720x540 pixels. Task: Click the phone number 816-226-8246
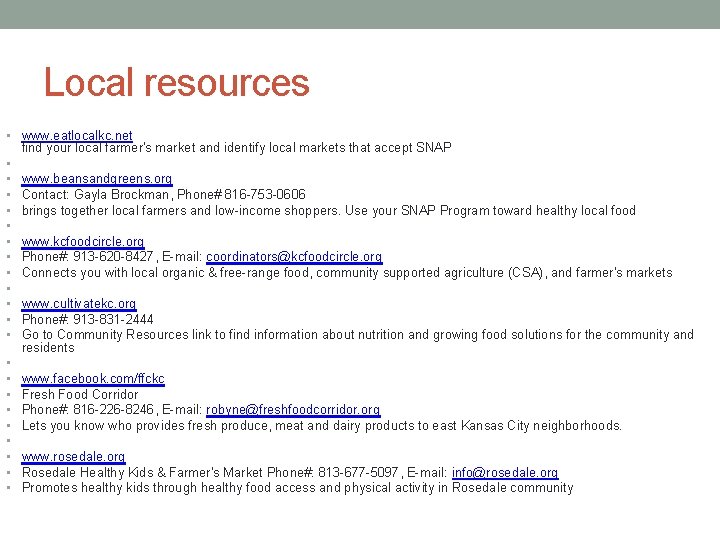(x=113, y=409)
